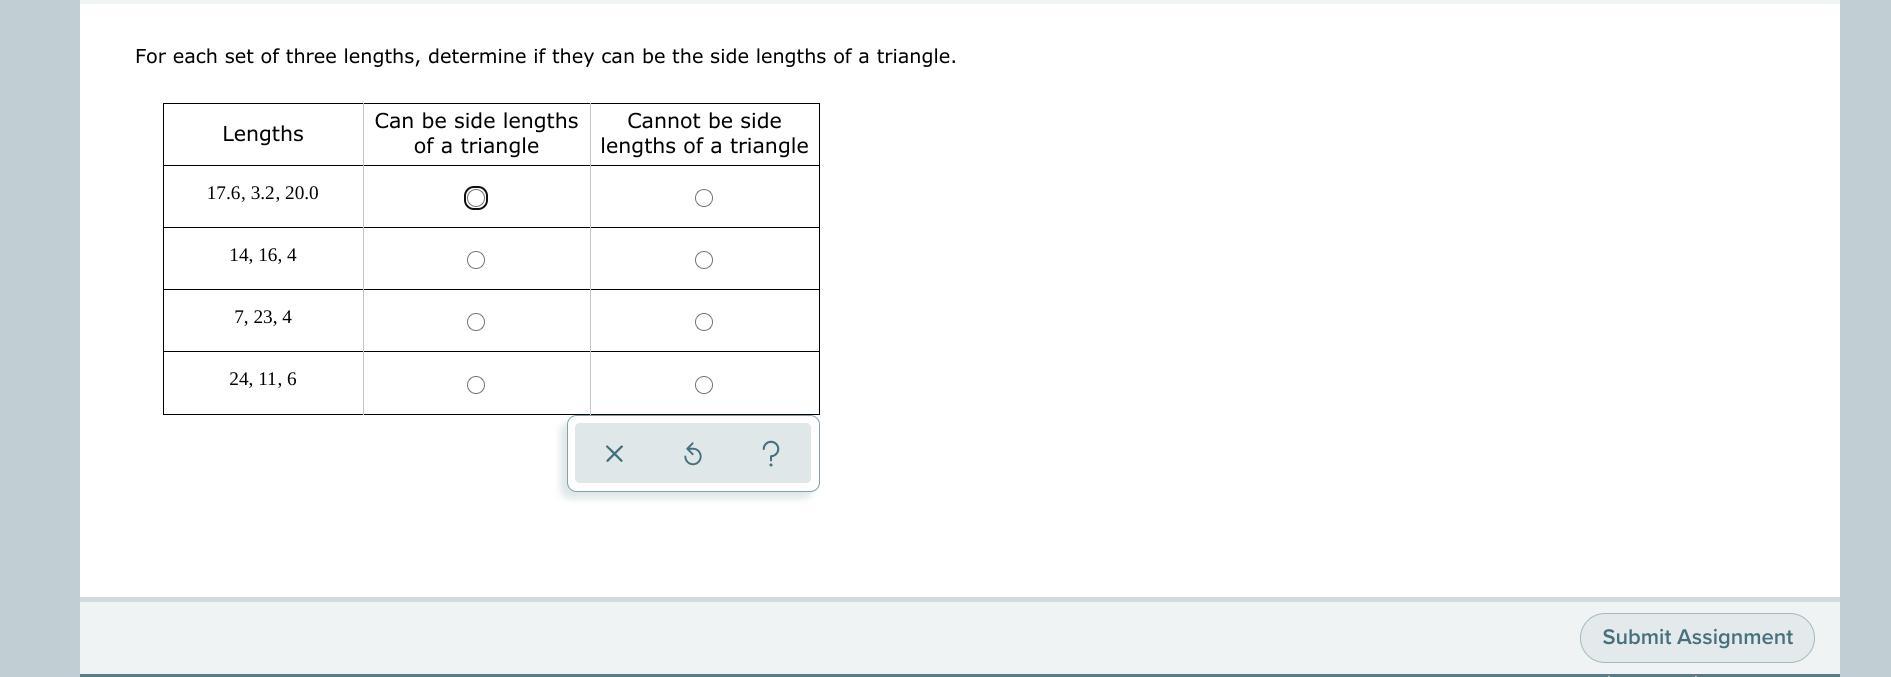The image size is (1891, 677).
Task: Pick 'Can be' for 24, 11, 6
Action: [x=476, y=385]
